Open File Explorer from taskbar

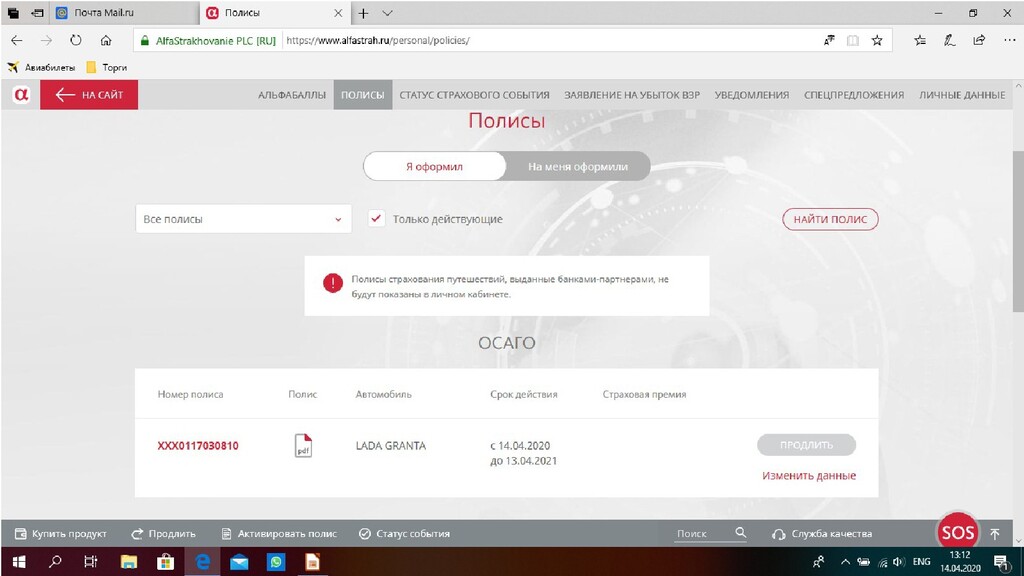pos(129,562)
